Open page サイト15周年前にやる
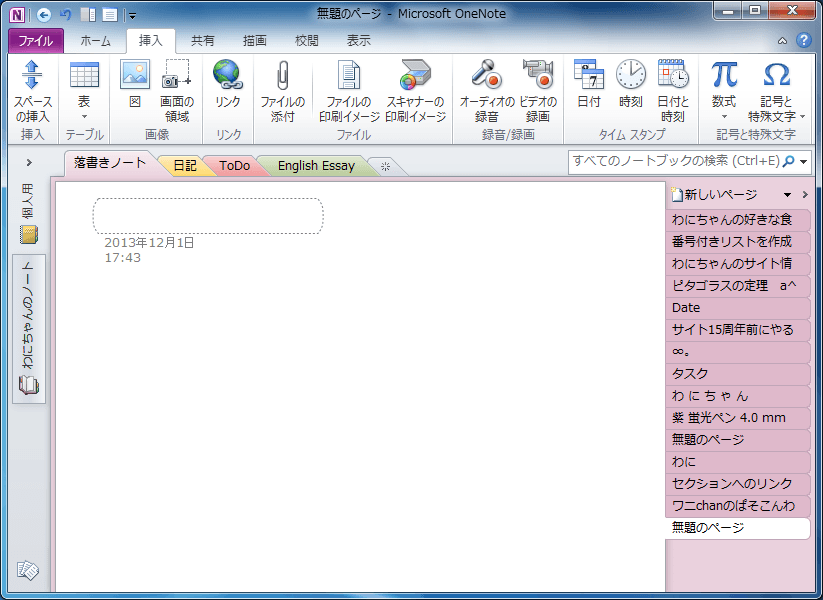Viewport: 823px width, 600px height. pyautogui.click(x=737, y=330)
